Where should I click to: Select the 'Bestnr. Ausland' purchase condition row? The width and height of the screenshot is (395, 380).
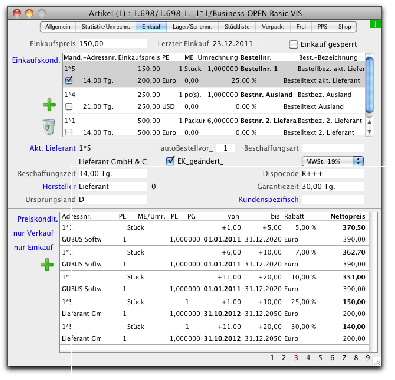214,100
